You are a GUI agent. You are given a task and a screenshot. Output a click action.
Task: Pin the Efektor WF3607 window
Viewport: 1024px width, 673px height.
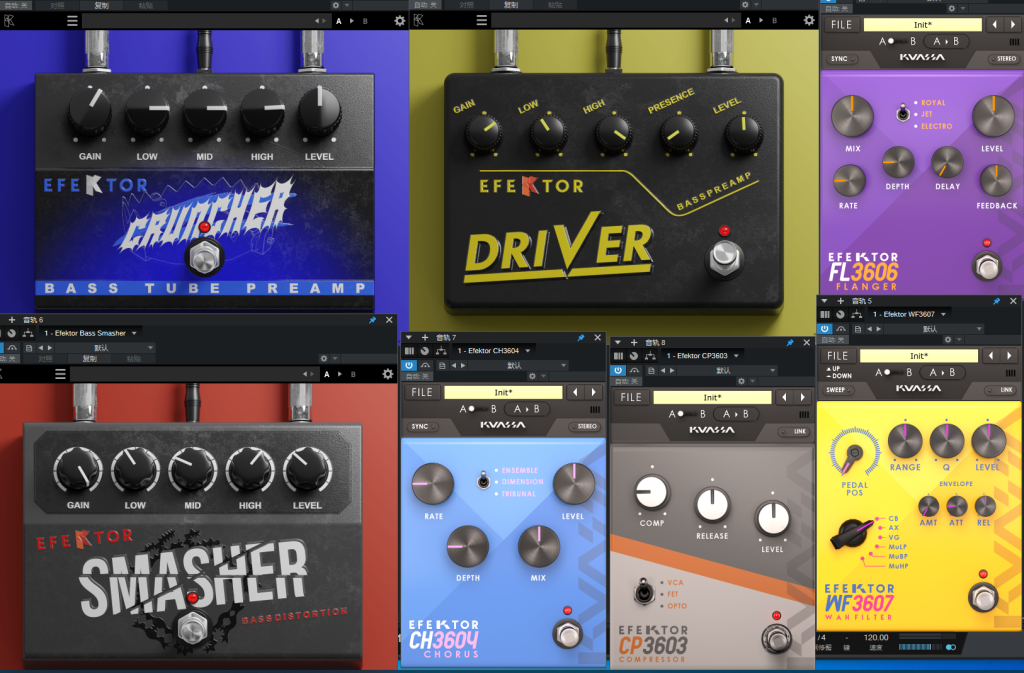pos(997,301)
